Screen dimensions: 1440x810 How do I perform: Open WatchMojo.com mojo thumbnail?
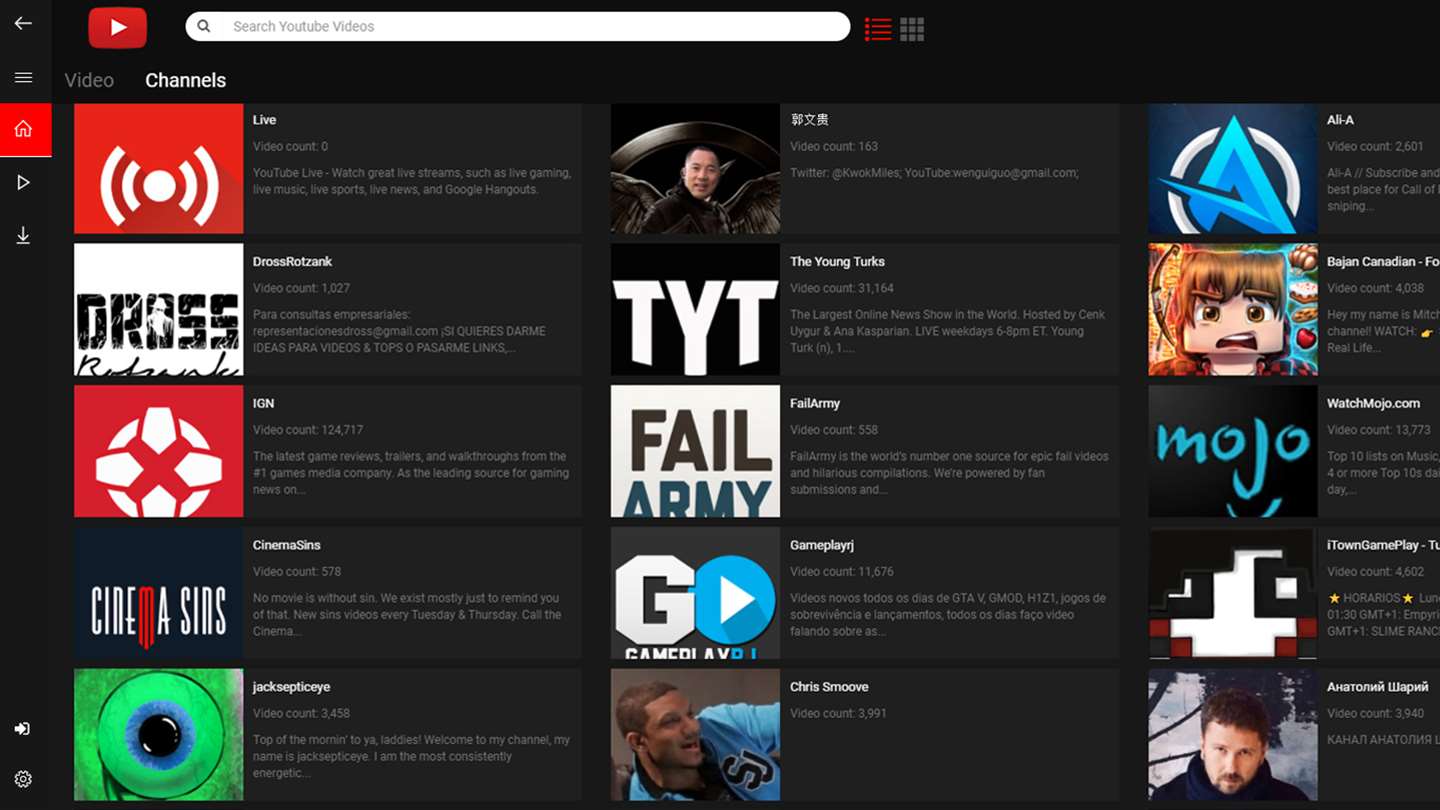[x=1233, y=452]
